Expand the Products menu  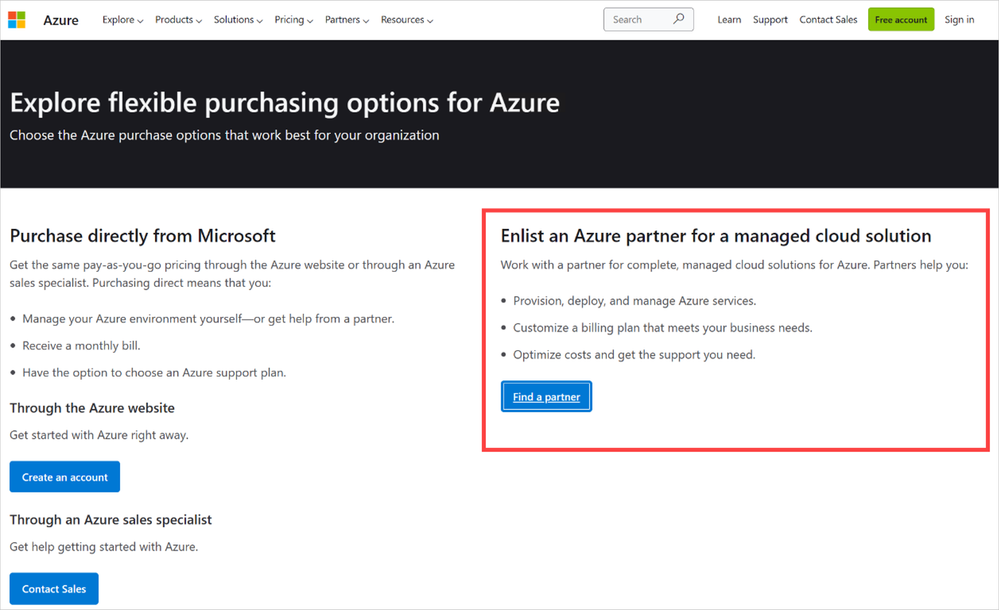pyautogui.click(x=178, y=20)
